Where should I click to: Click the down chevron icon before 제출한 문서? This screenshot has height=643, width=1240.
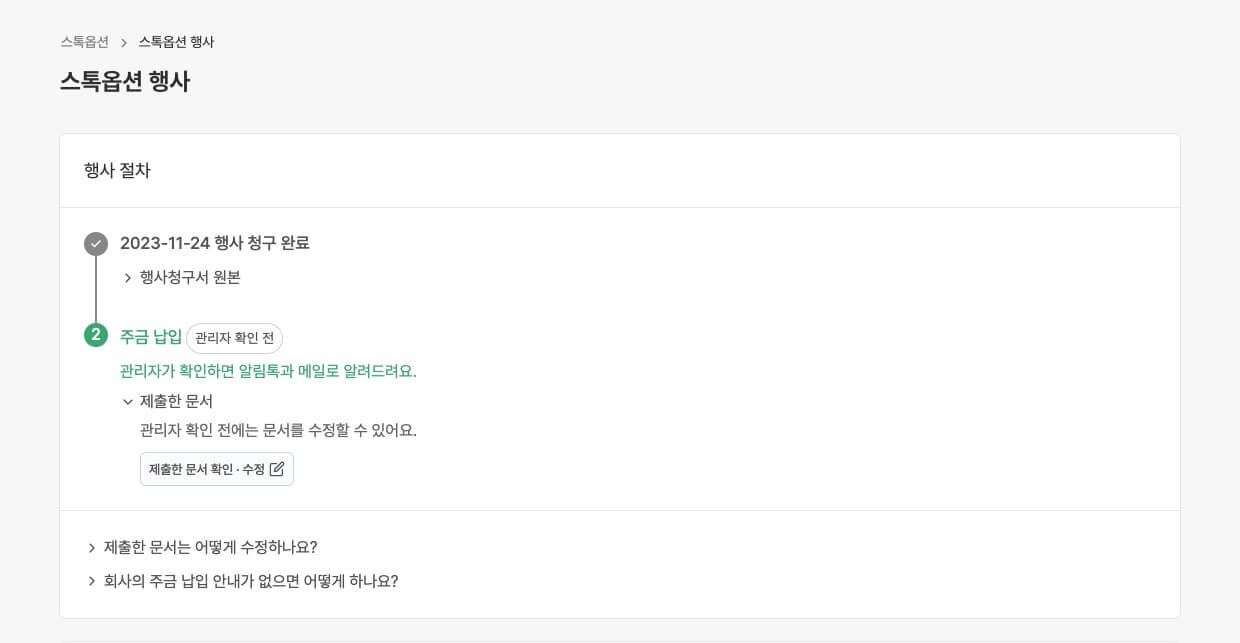pos(128,401)
